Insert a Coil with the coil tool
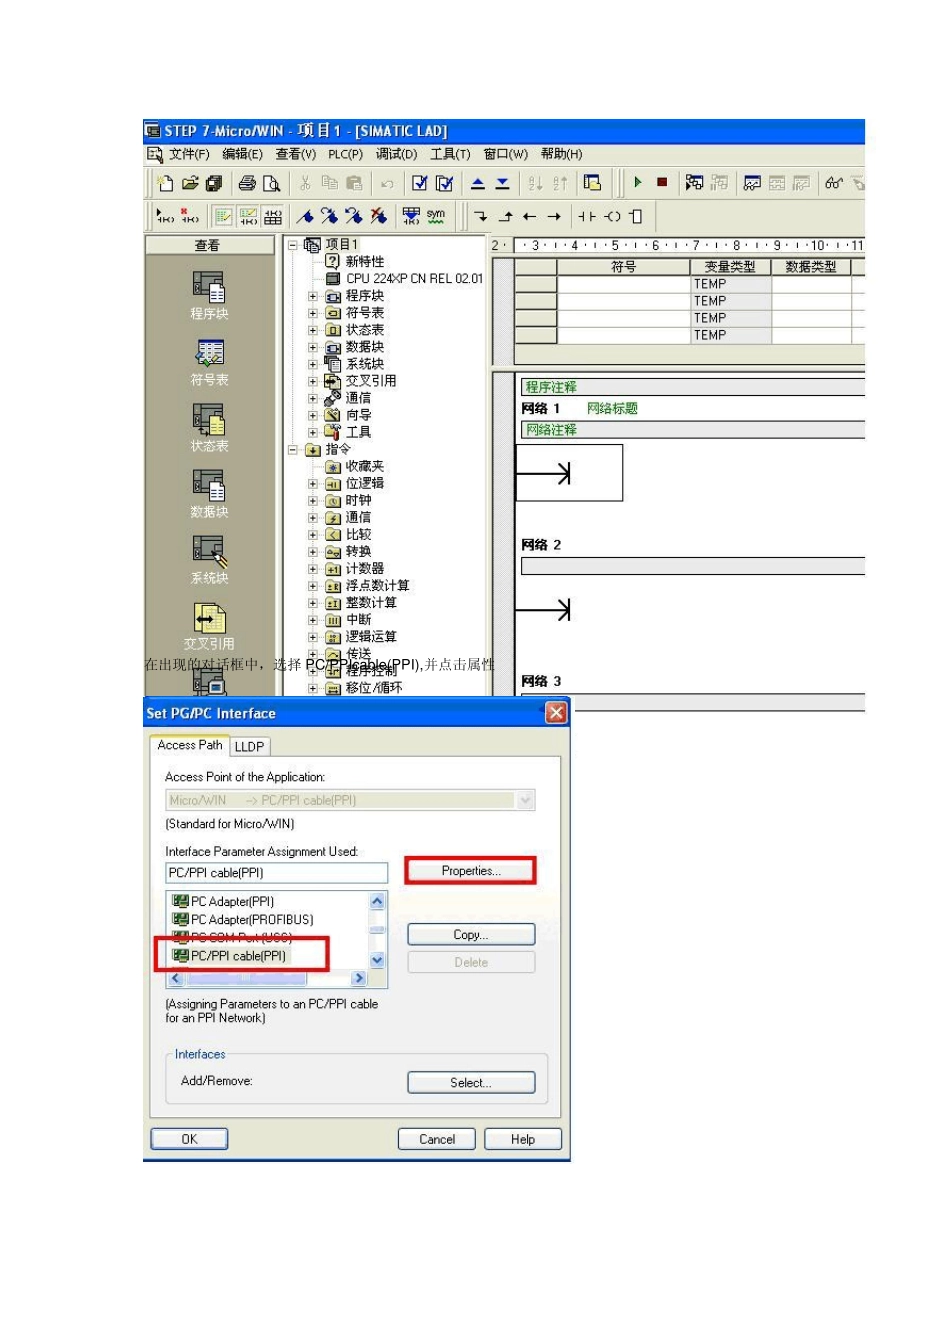 (x=612, y=216)
